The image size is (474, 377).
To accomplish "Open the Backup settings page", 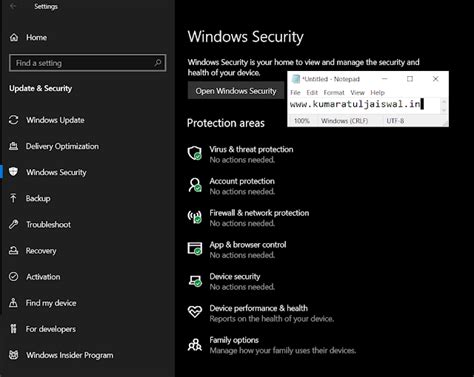I will pos(38,198).
